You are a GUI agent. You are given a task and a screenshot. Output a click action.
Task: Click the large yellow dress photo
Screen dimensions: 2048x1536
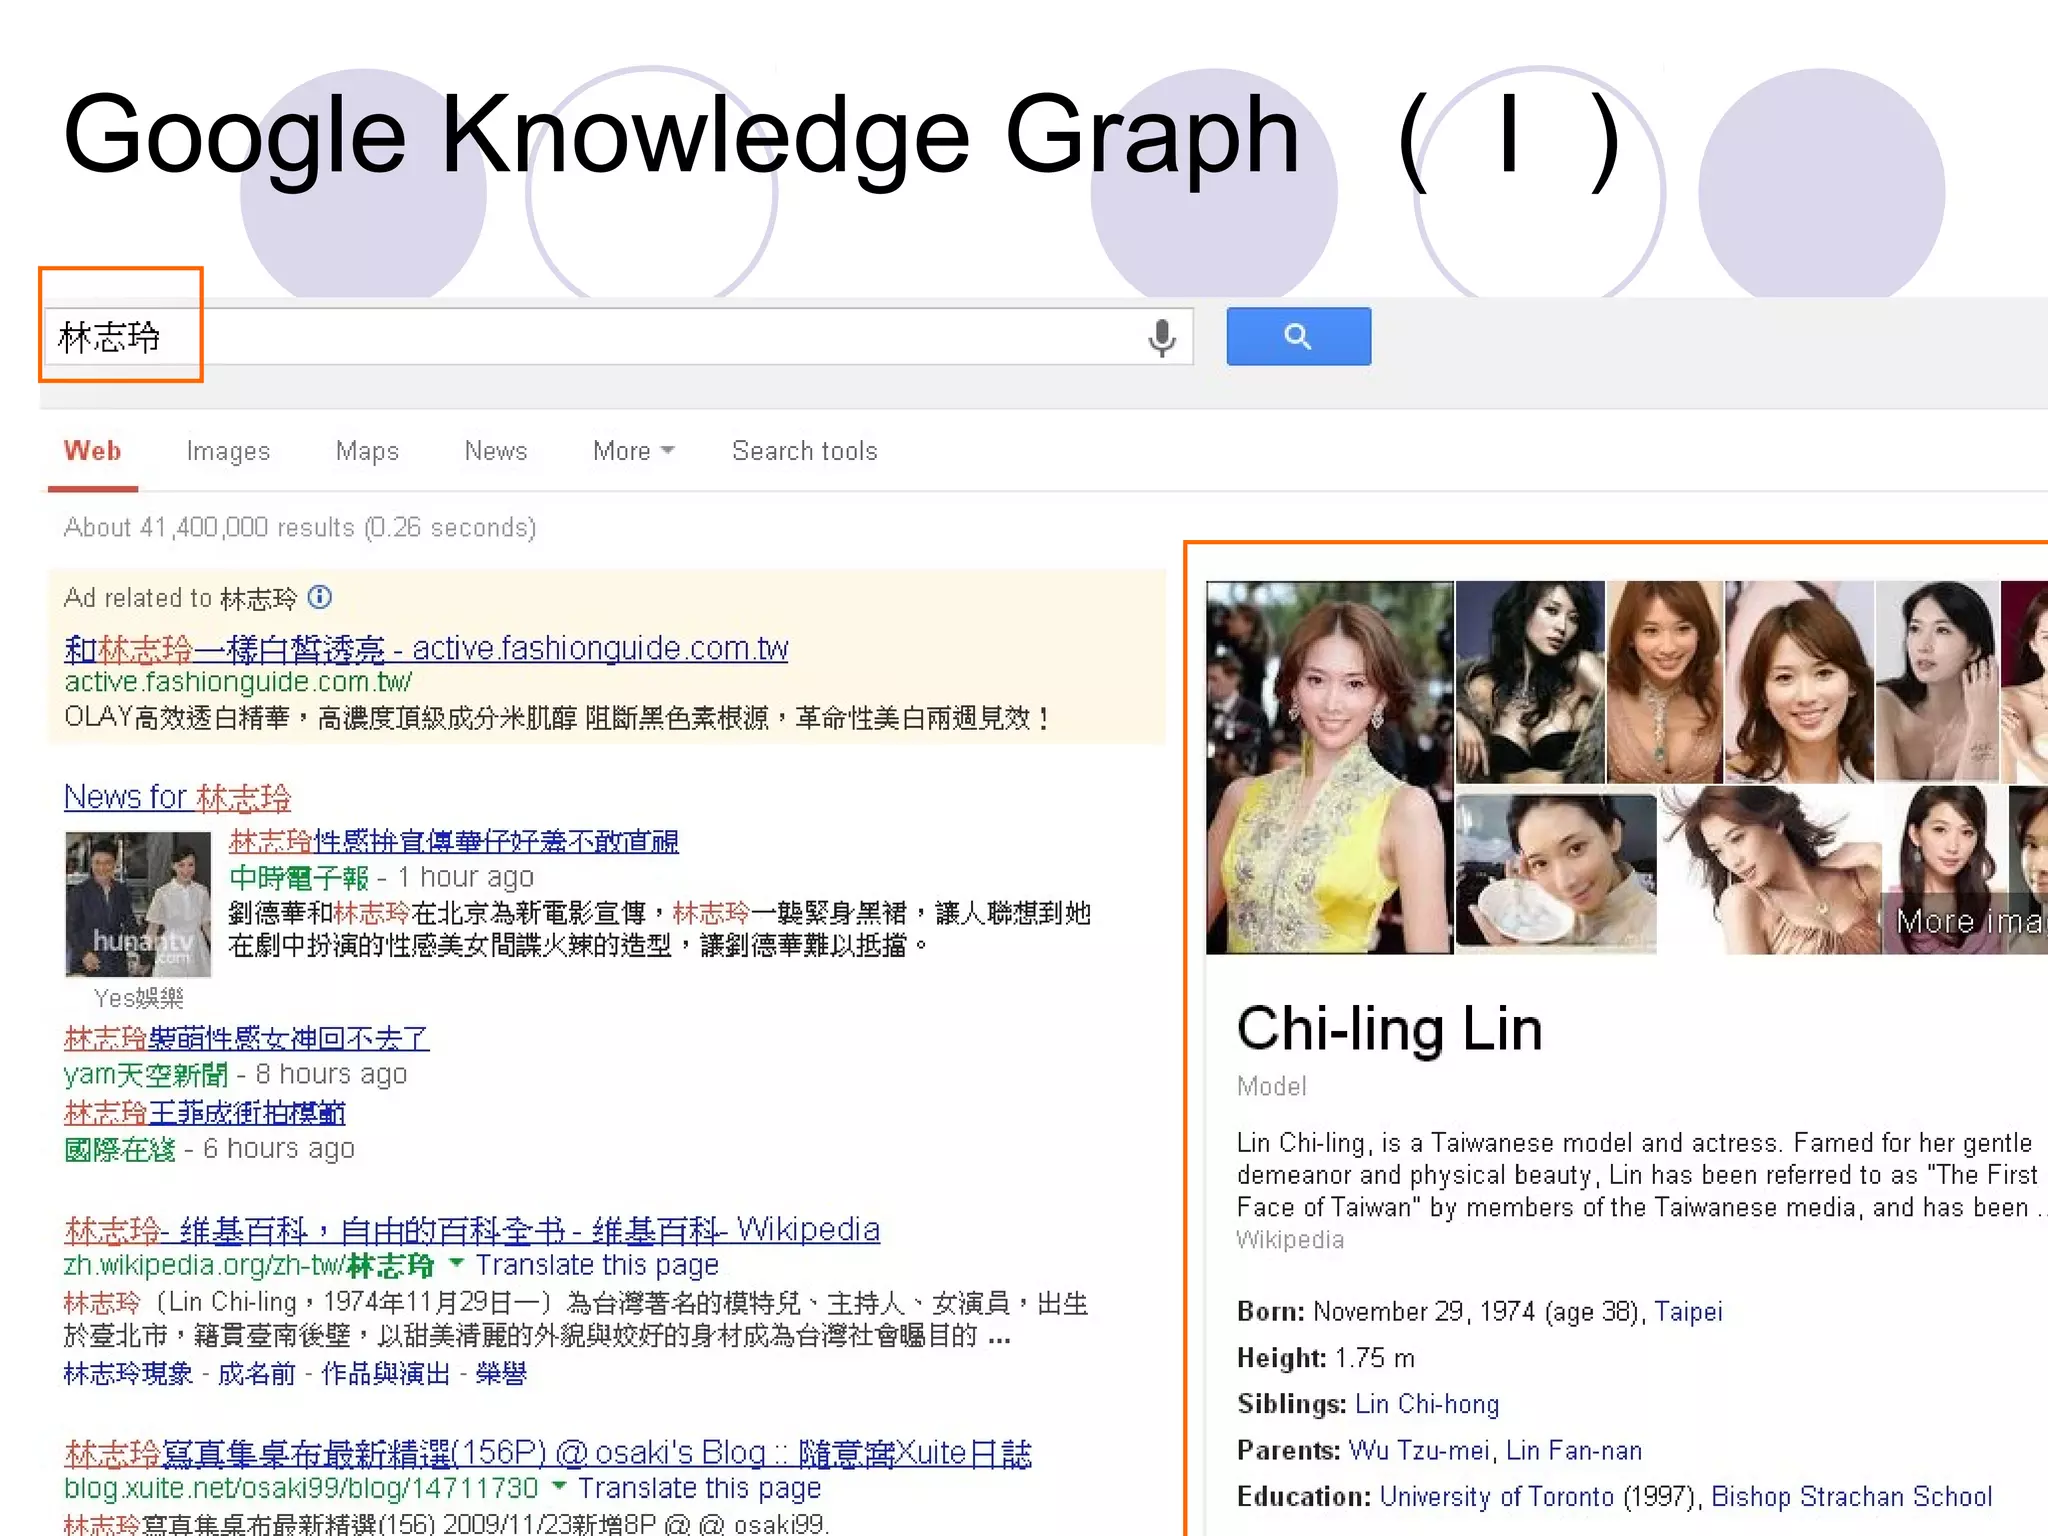pos(1329,767)
